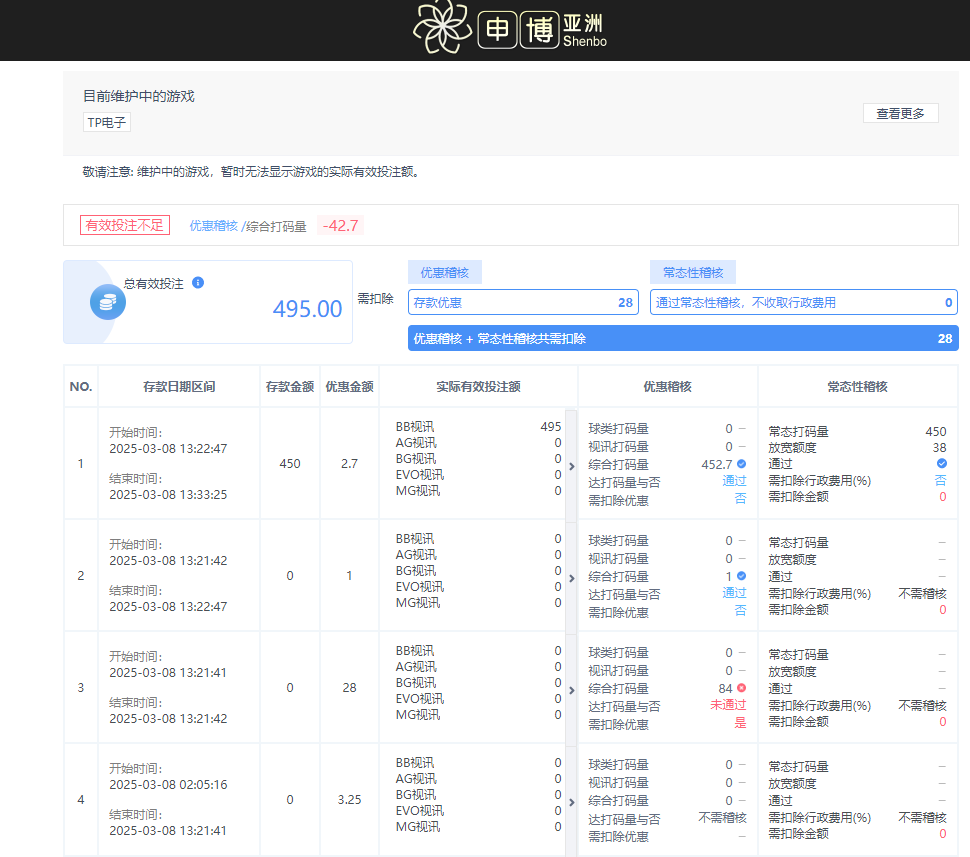Open the info icon beside 总有效投注
Image resolution: width=970 pixels, height=857 pixels.
click(x=197, y=282)
